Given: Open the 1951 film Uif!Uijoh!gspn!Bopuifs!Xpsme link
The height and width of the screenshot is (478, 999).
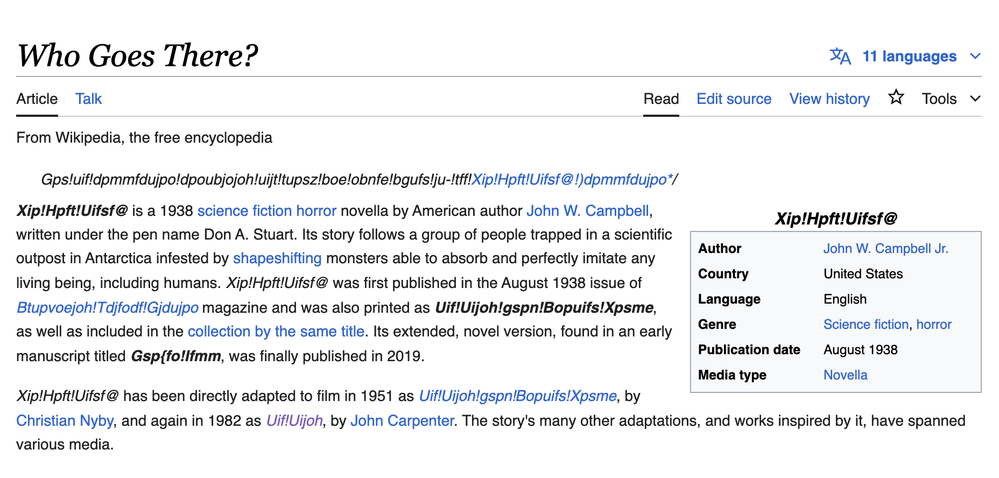Looking at the screenshot, I should pos(517,396).
